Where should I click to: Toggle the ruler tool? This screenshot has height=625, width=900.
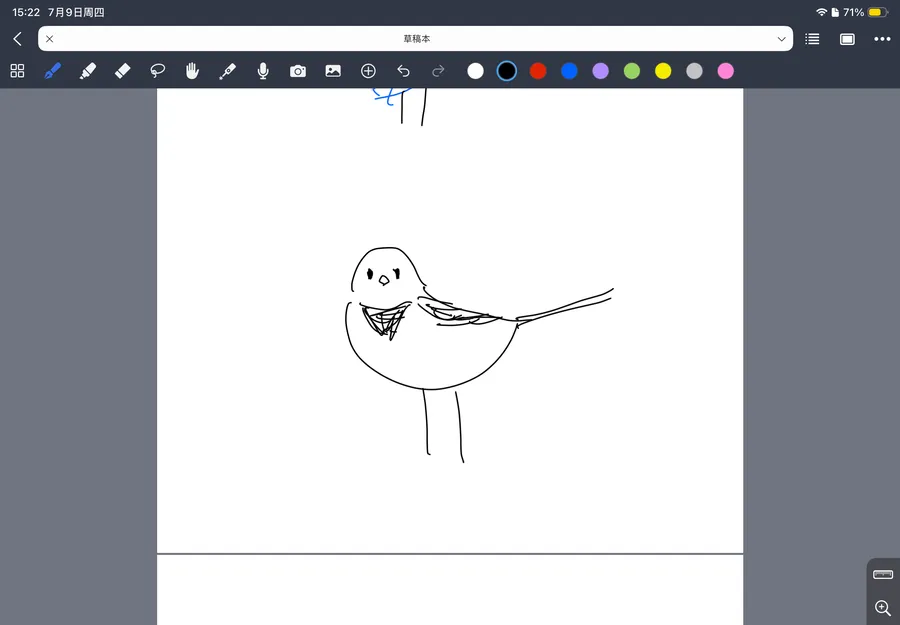pyautogui.click(x=883, y=574)
